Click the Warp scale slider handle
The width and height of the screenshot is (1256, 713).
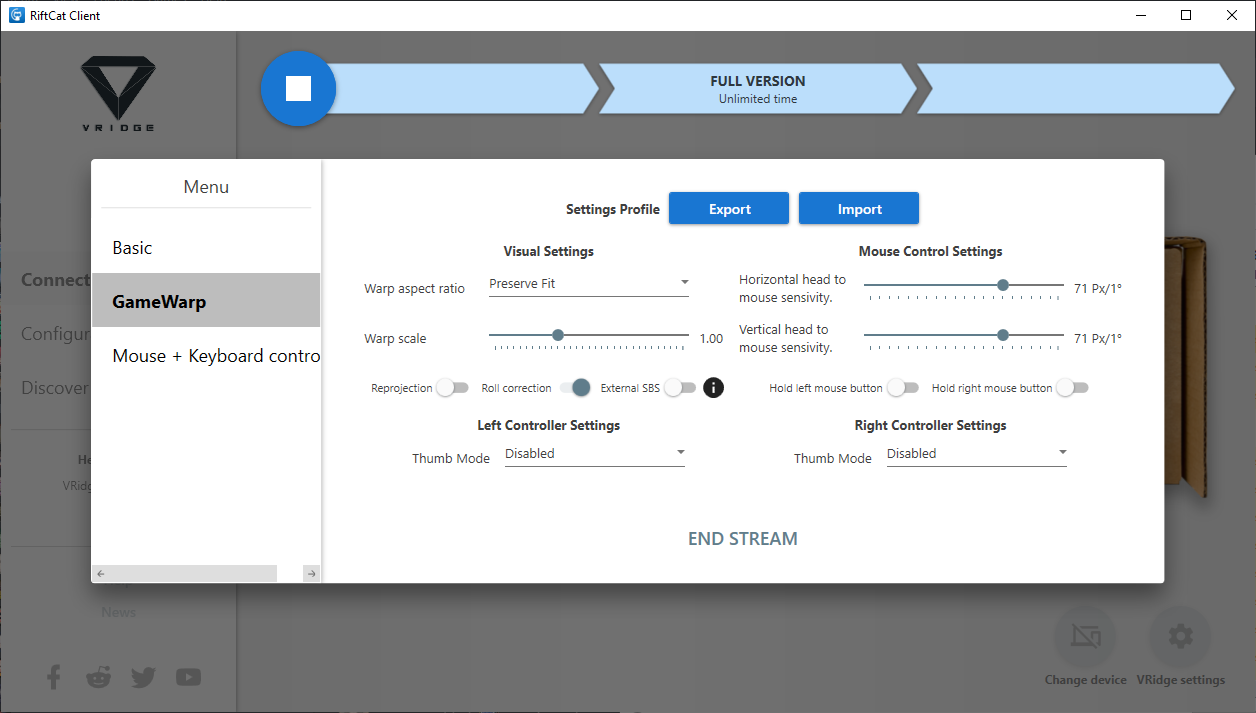click(x=558, y=335)
